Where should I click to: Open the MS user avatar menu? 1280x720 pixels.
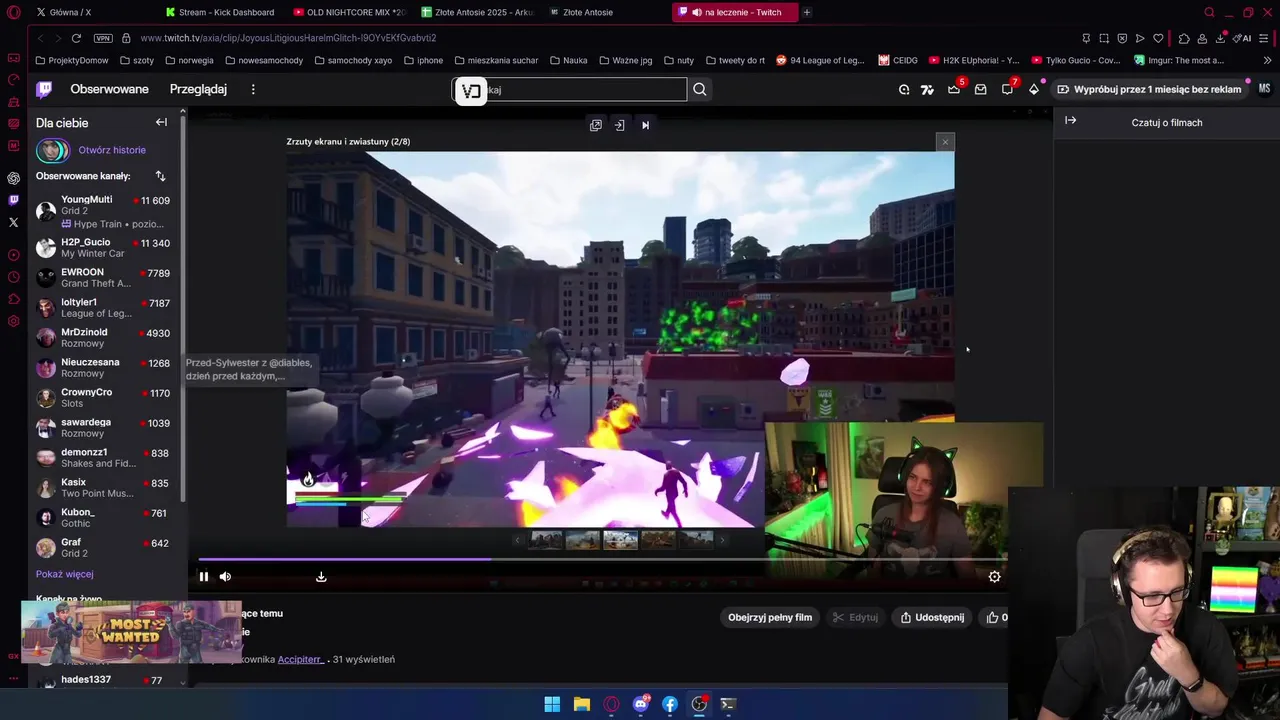[1264, 89]
